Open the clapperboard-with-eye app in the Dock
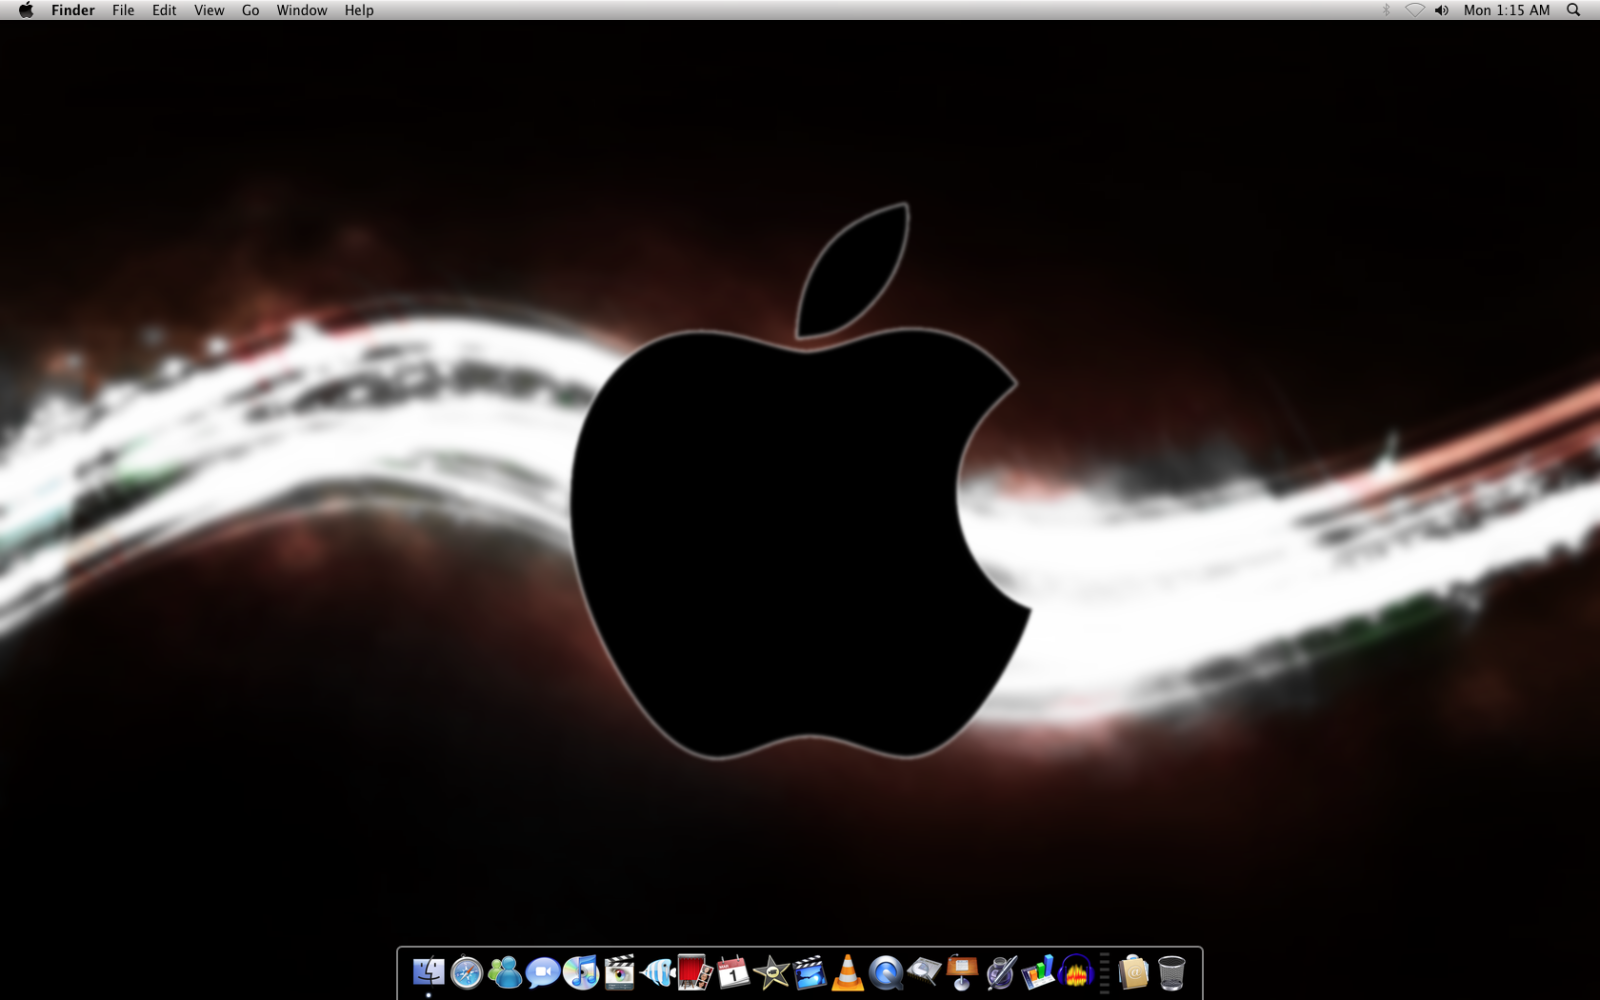Screen dimensions: 1600x1000 (x=619, y=972)
